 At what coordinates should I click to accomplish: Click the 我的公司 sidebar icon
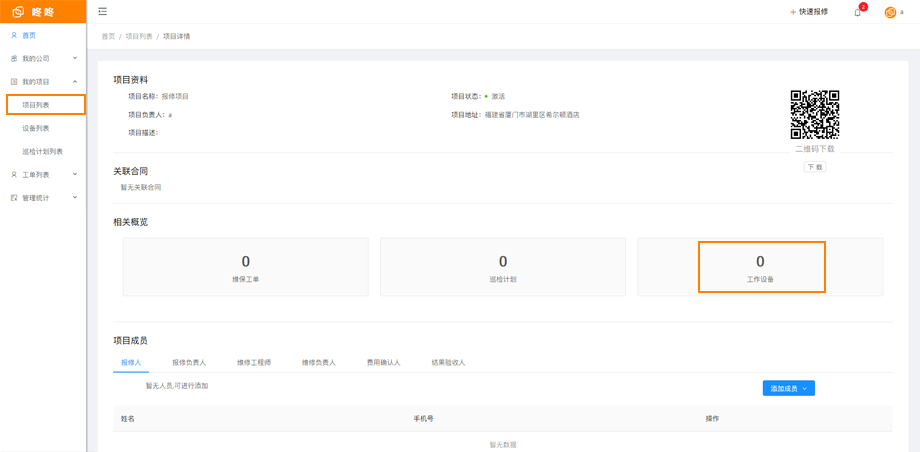pos(14,58)
